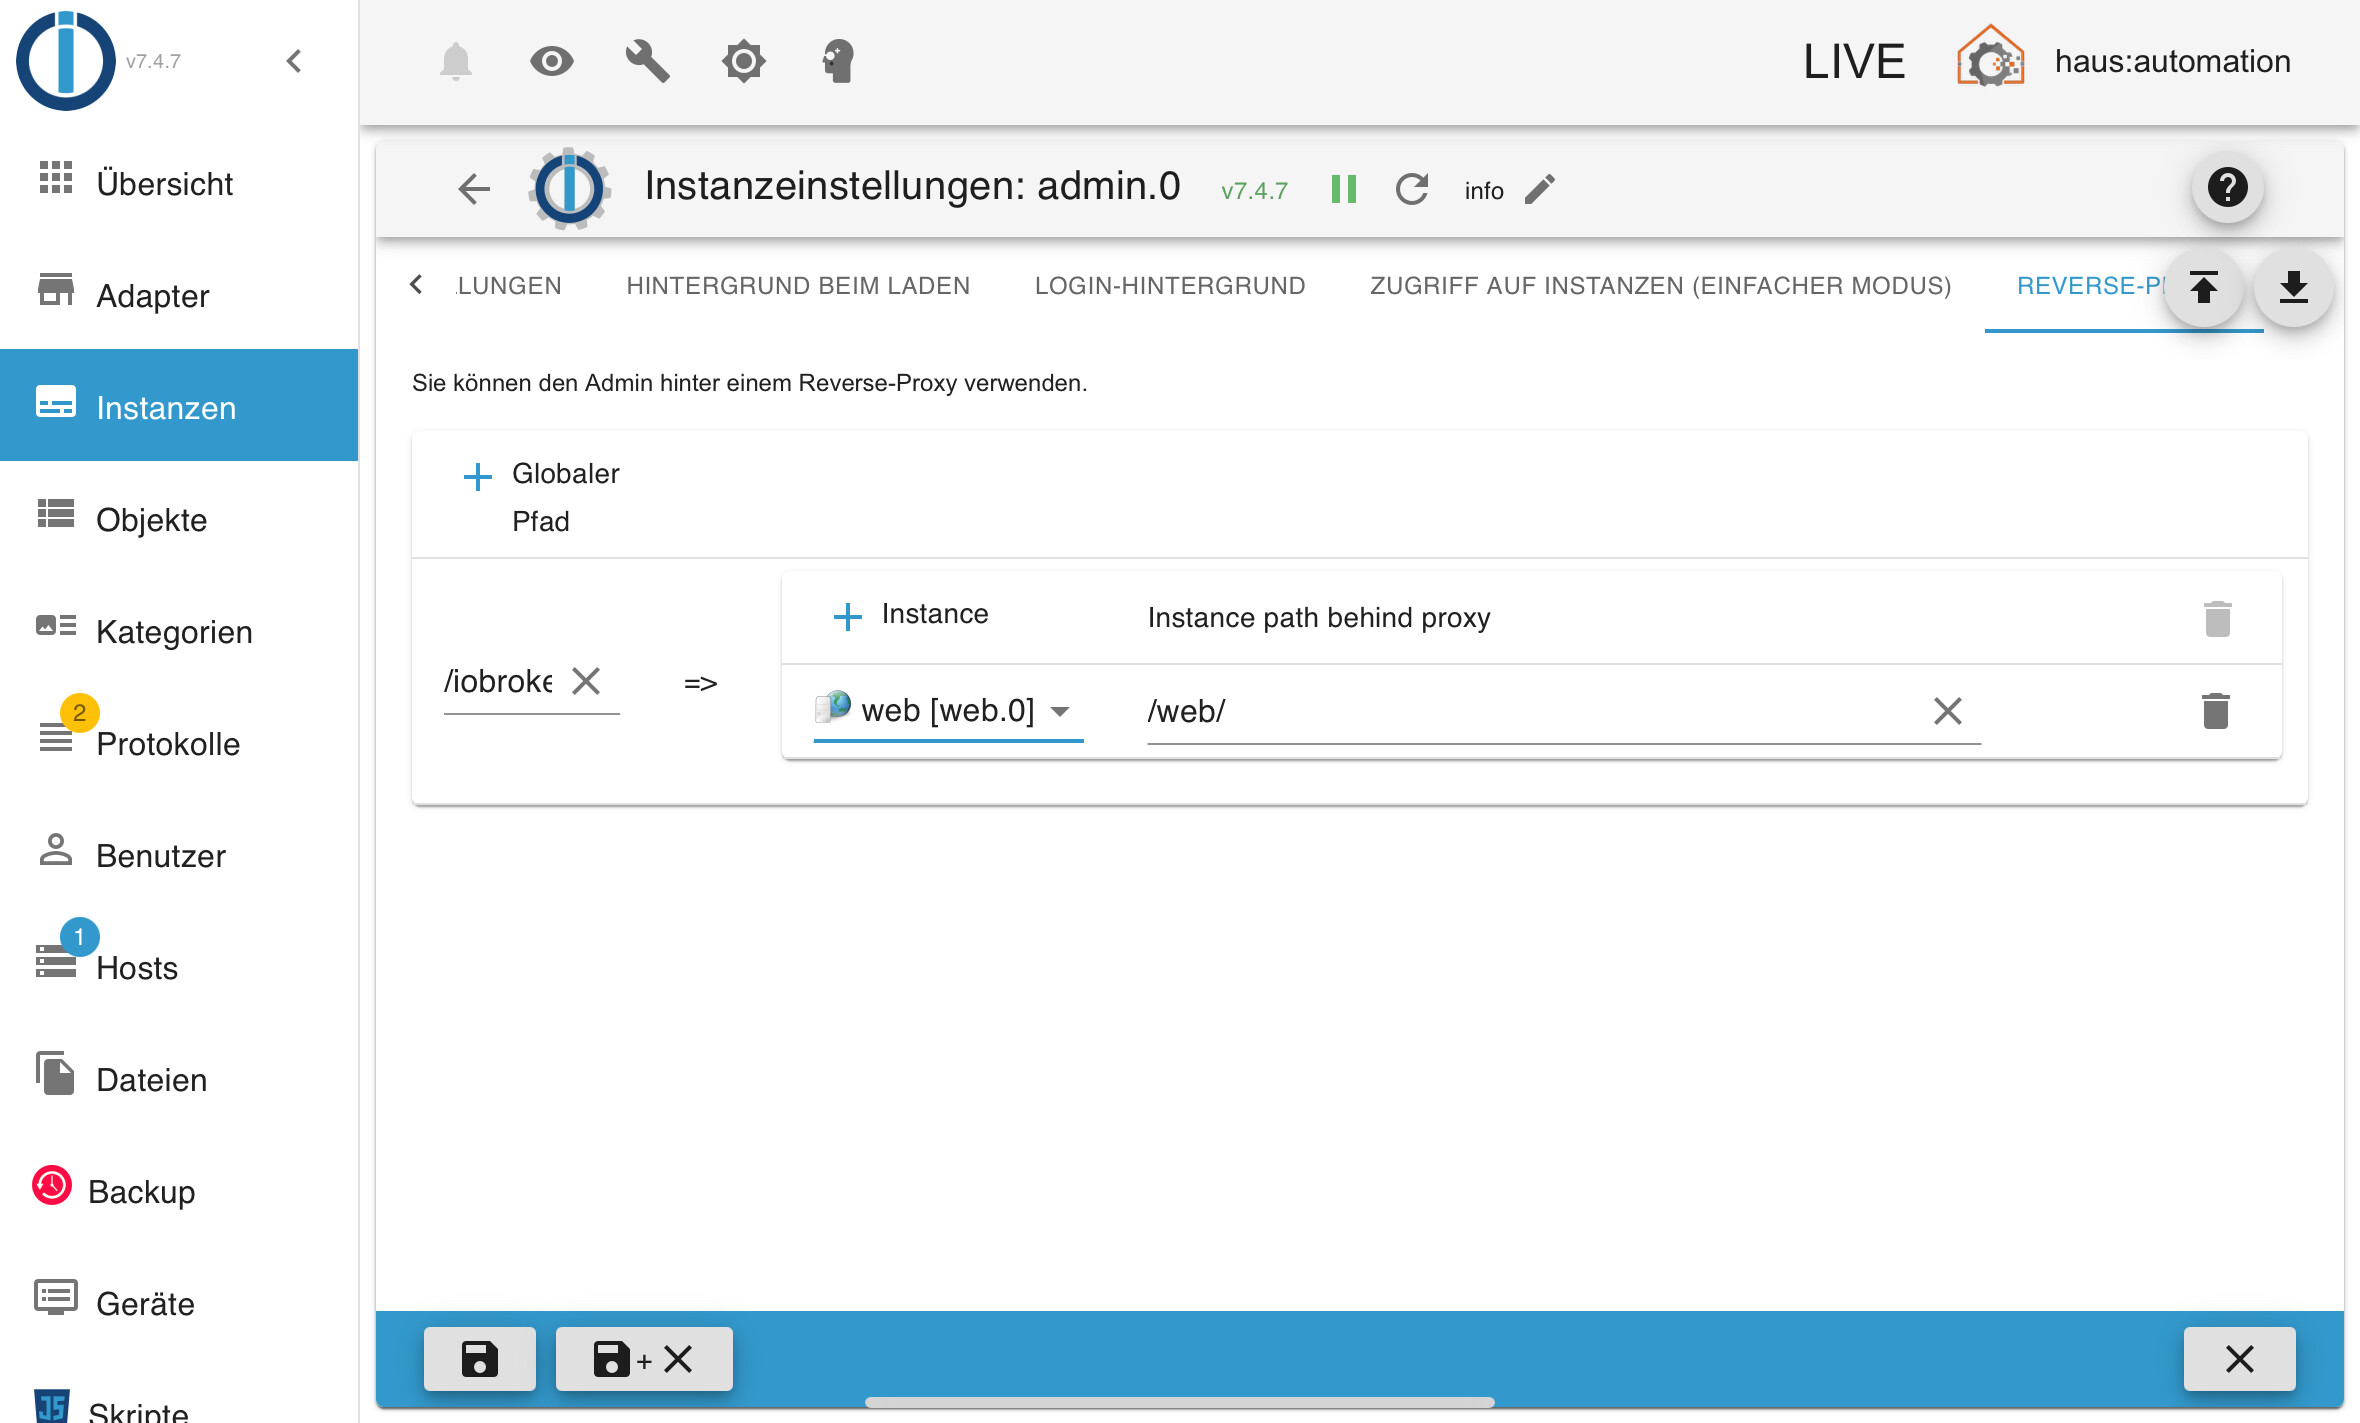Click the wrench system settings icon
The width and height of the screenshot is (2360, 1423).
647,61
